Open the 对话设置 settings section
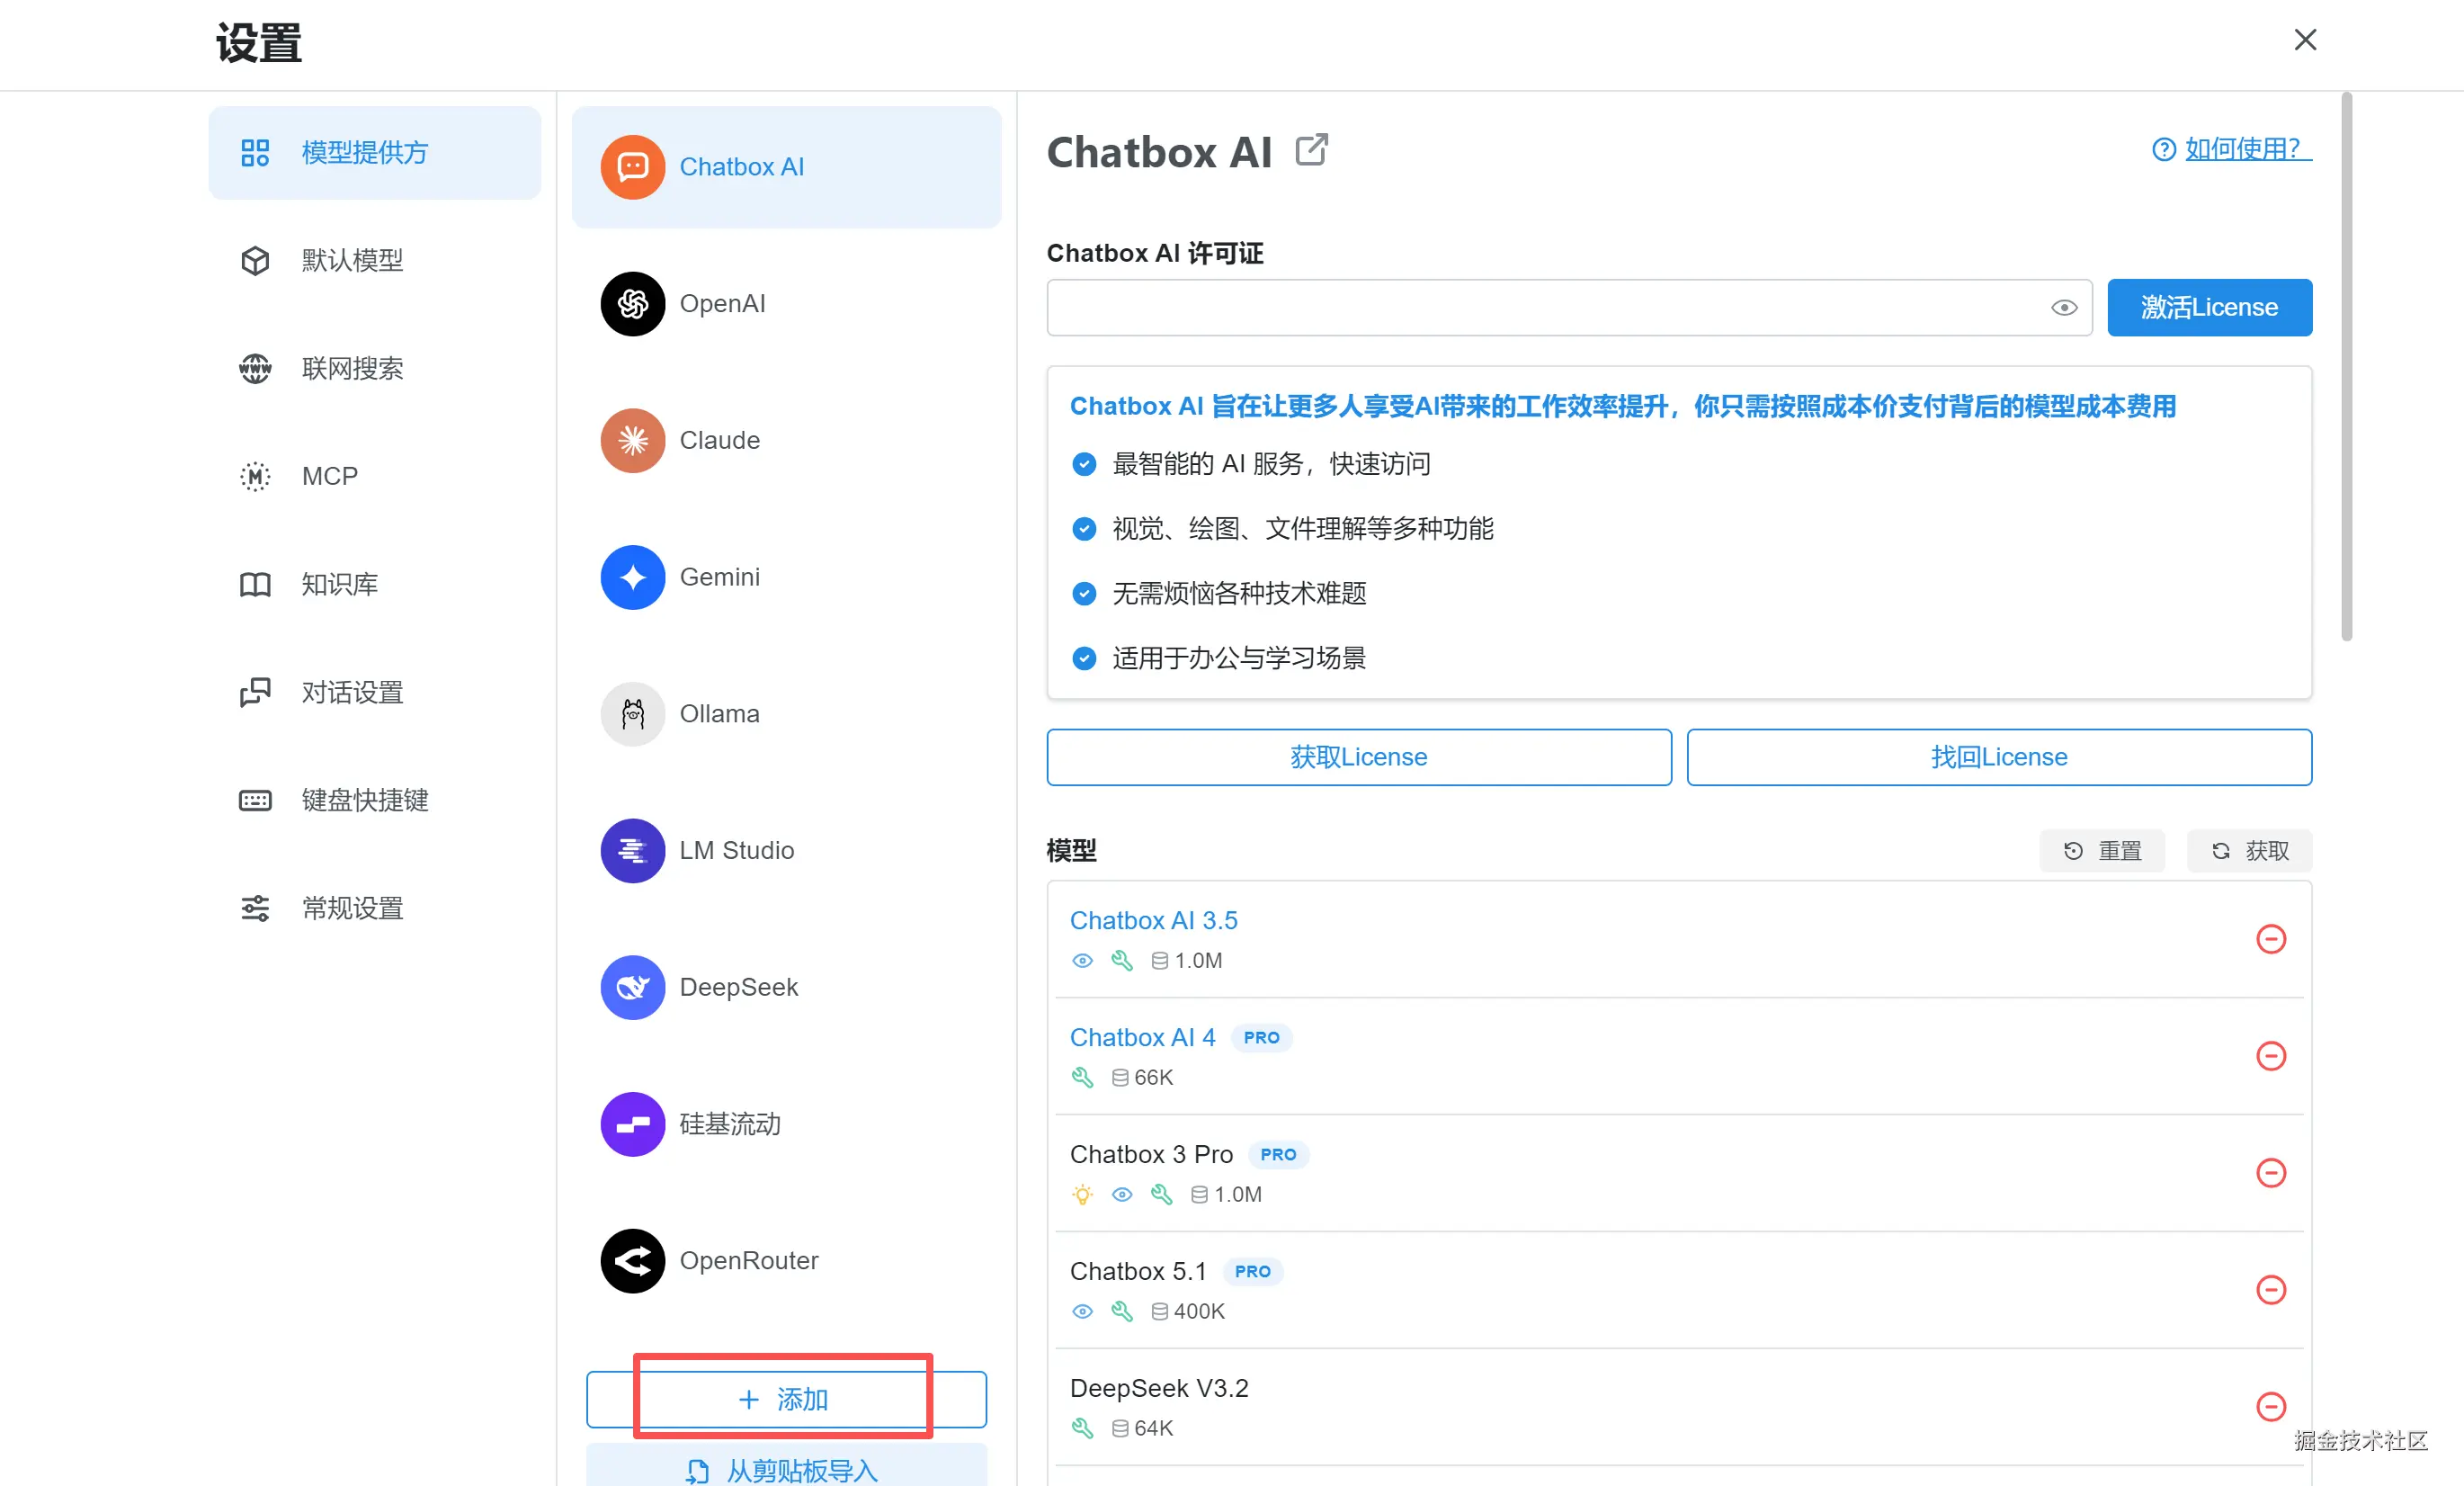Screen dimensions: 2464x1486 375,693
